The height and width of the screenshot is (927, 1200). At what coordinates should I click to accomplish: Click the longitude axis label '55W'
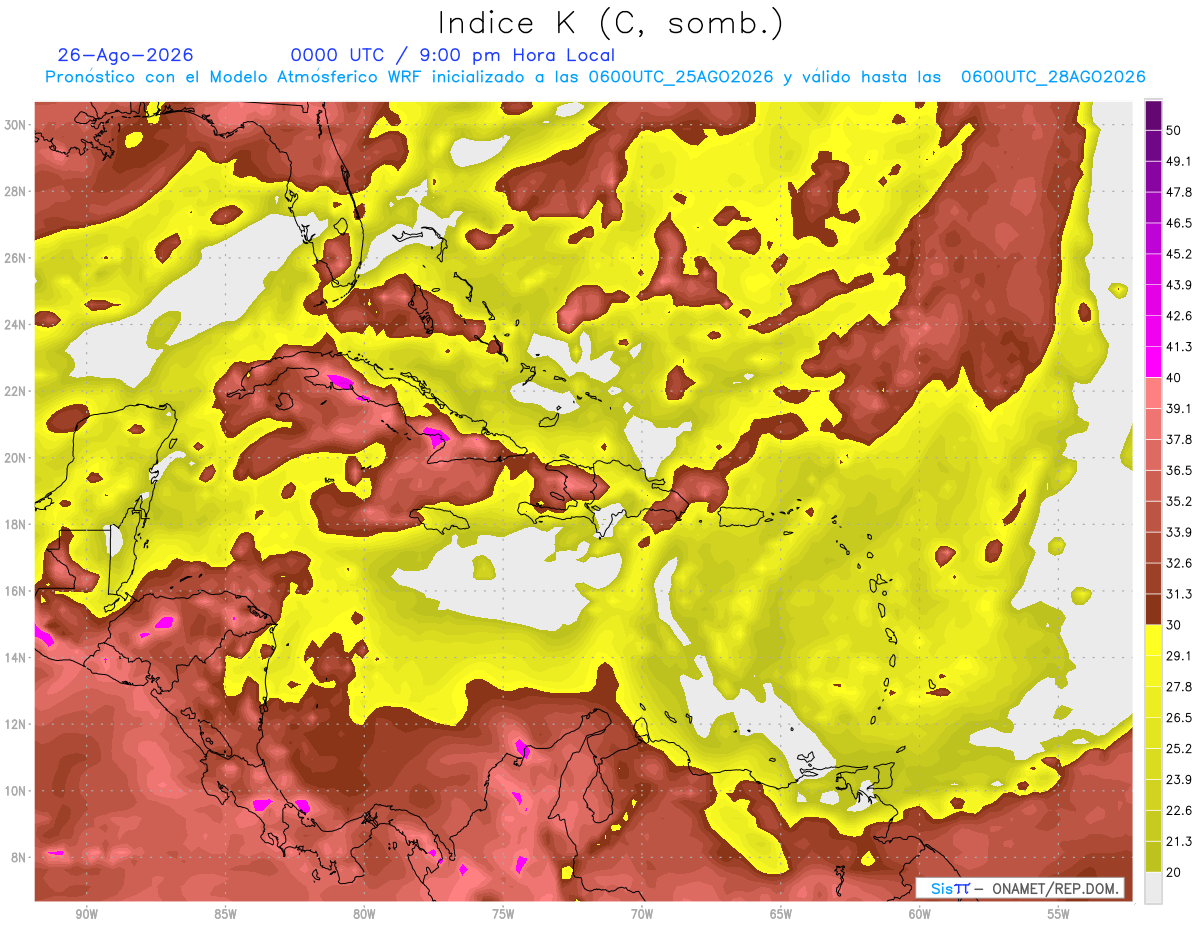pos(1059,914)
